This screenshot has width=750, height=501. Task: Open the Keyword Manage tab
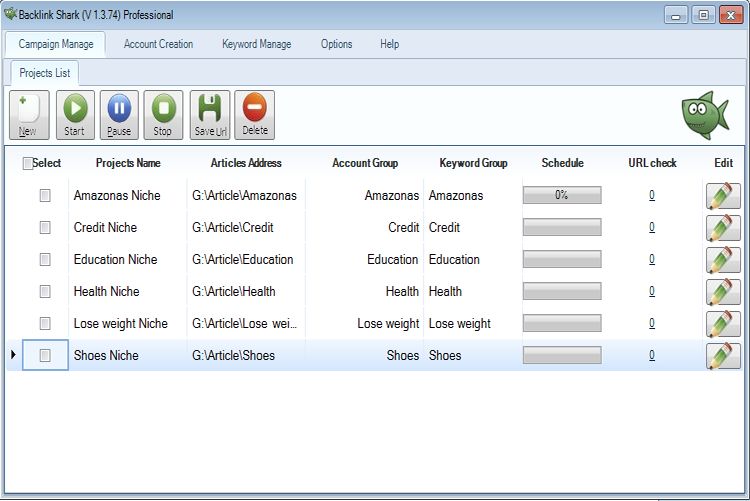[256, 44]
